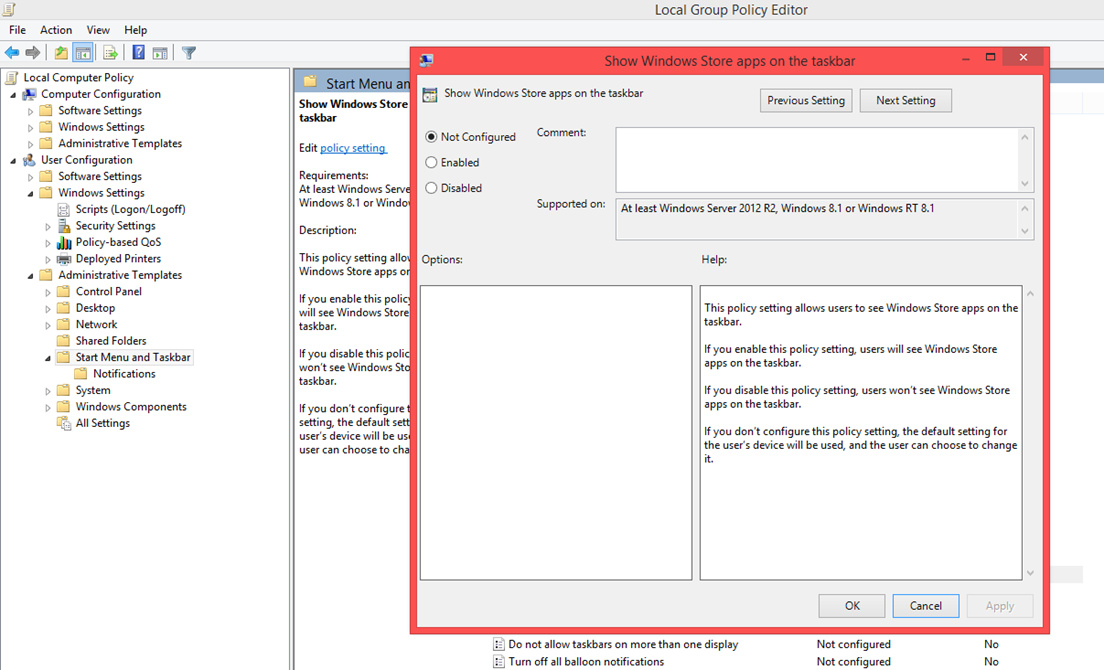
Task: Click the policy setting icon beside dialog heading
Action: click(429, 94)
